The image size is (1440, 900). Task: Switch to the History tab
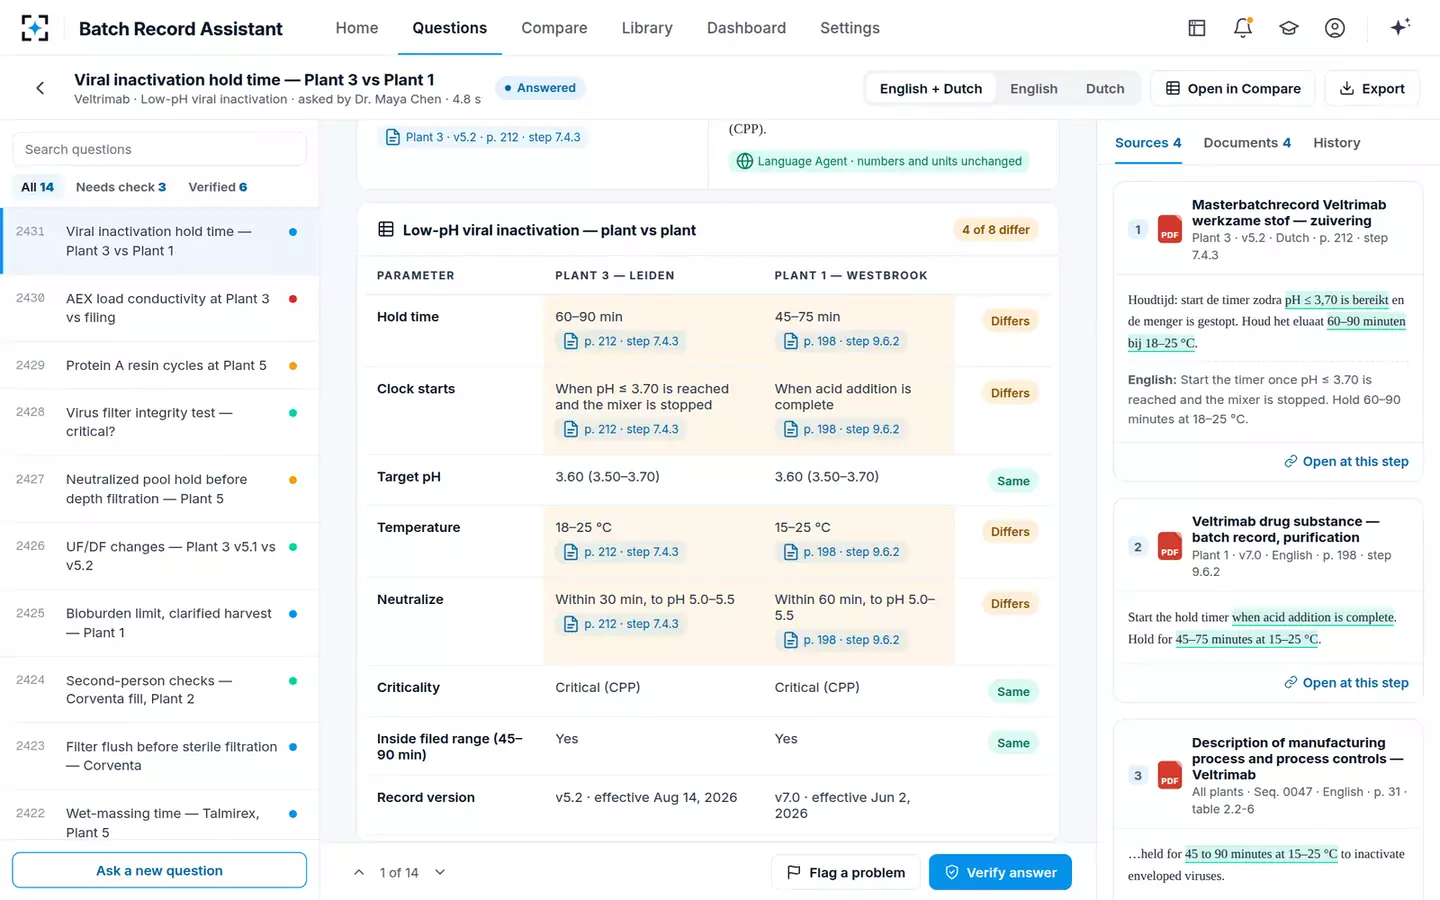1337,143
